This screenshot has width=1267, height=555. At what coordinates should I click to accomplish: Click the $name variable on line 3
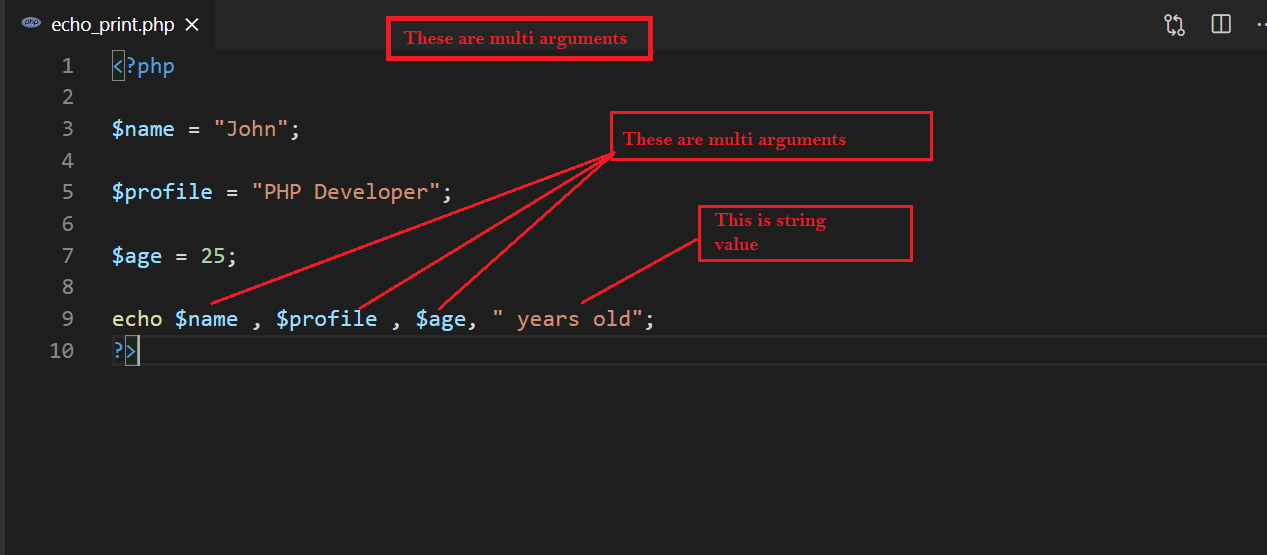(143, 129)
